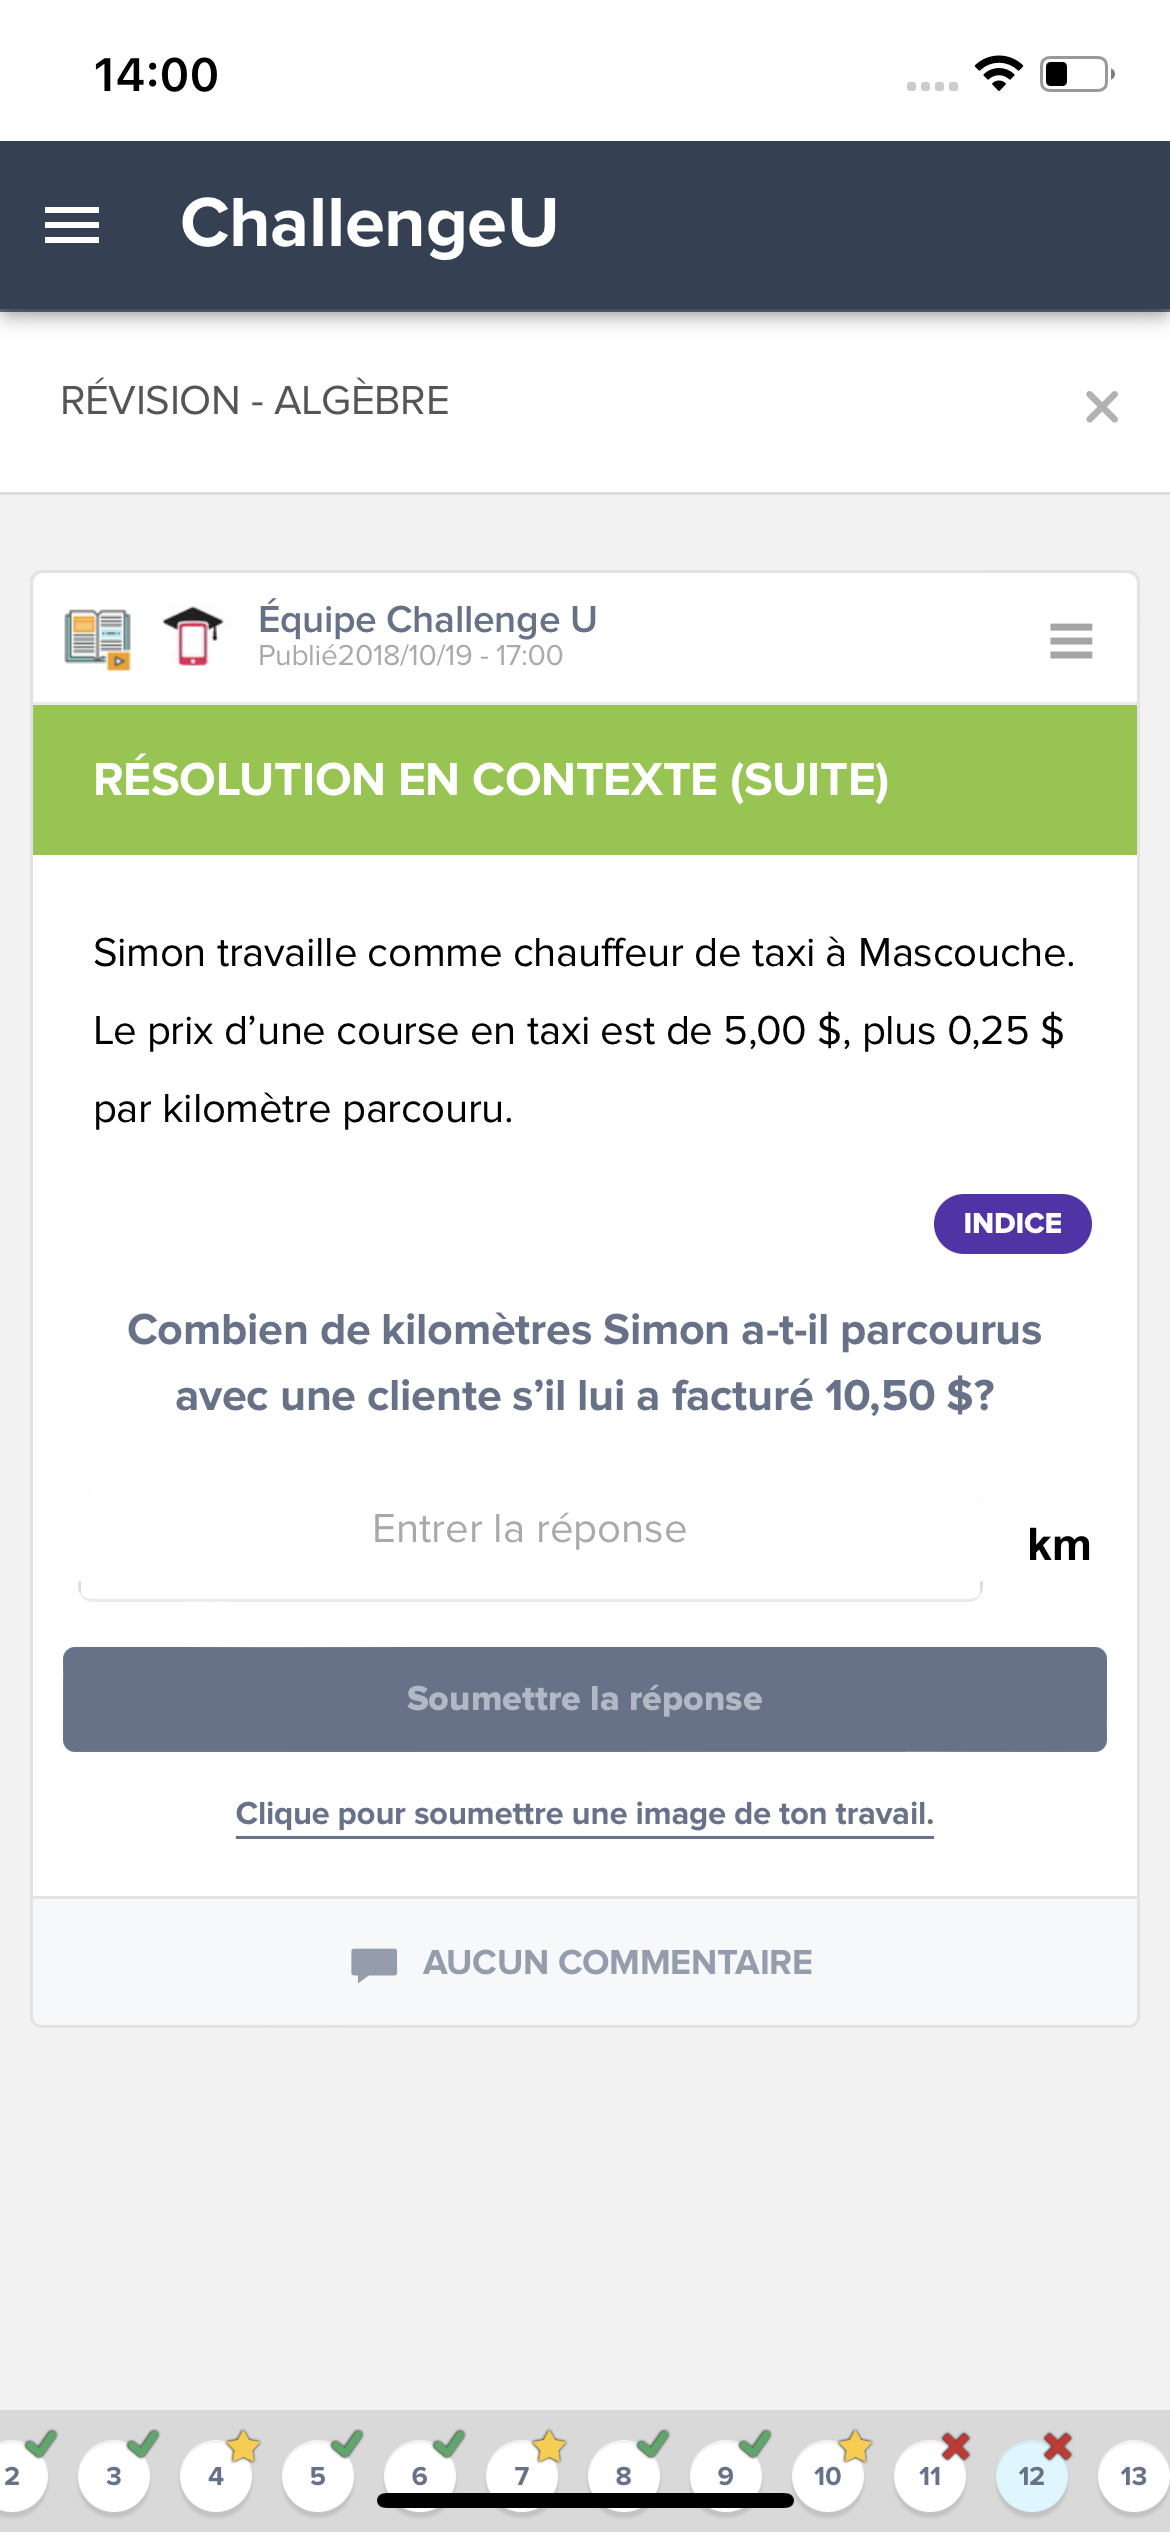
Task: Open the Aucun commentaire comments section
Action: (x=616, y=1962)
